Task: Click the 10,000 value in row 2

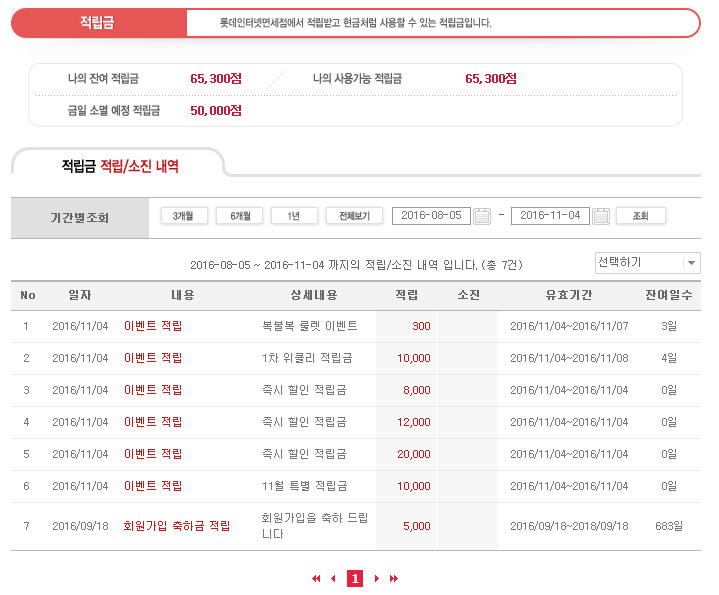Action: click(414, 358)
